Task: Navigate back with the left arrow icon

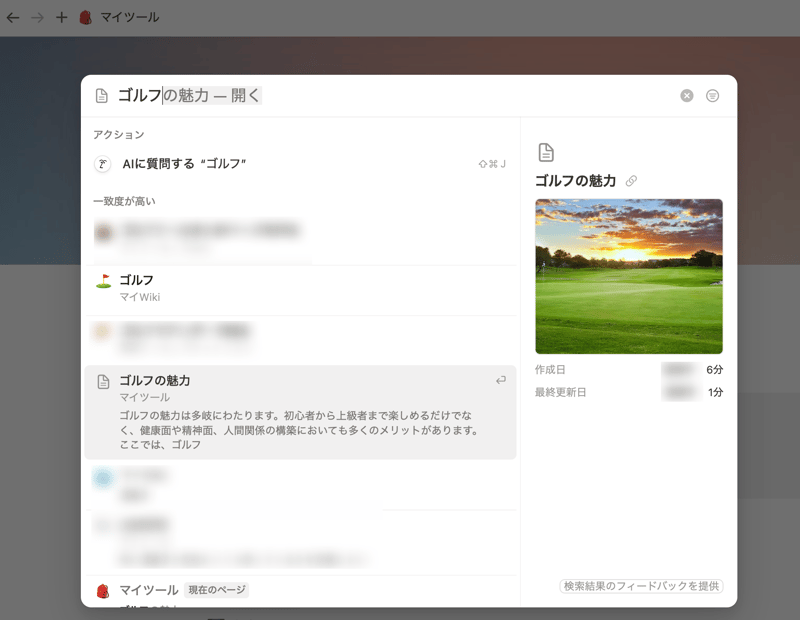Action: click(x=13, y=16)
